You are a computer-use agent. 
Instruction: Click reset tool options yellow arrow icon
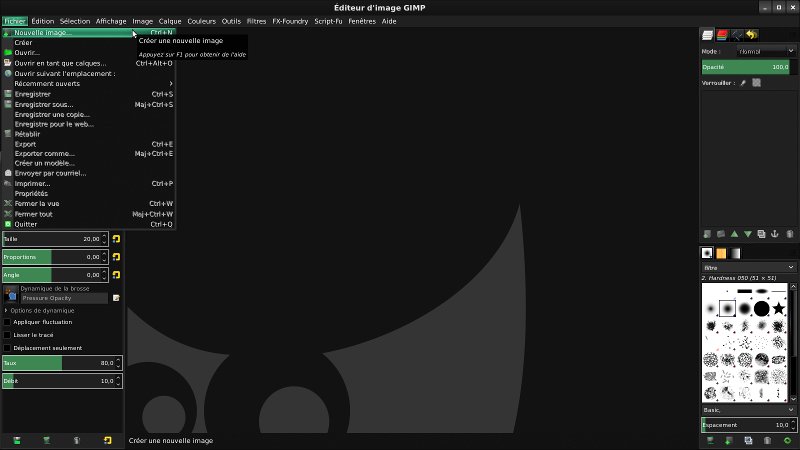point(108,440)
